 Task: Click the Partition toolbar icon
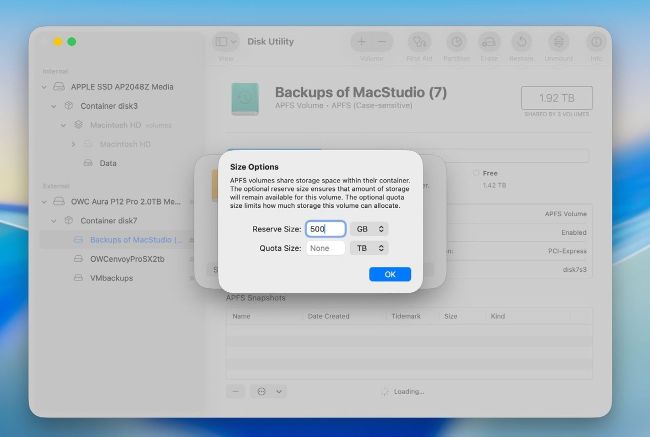tap(455, 43)
